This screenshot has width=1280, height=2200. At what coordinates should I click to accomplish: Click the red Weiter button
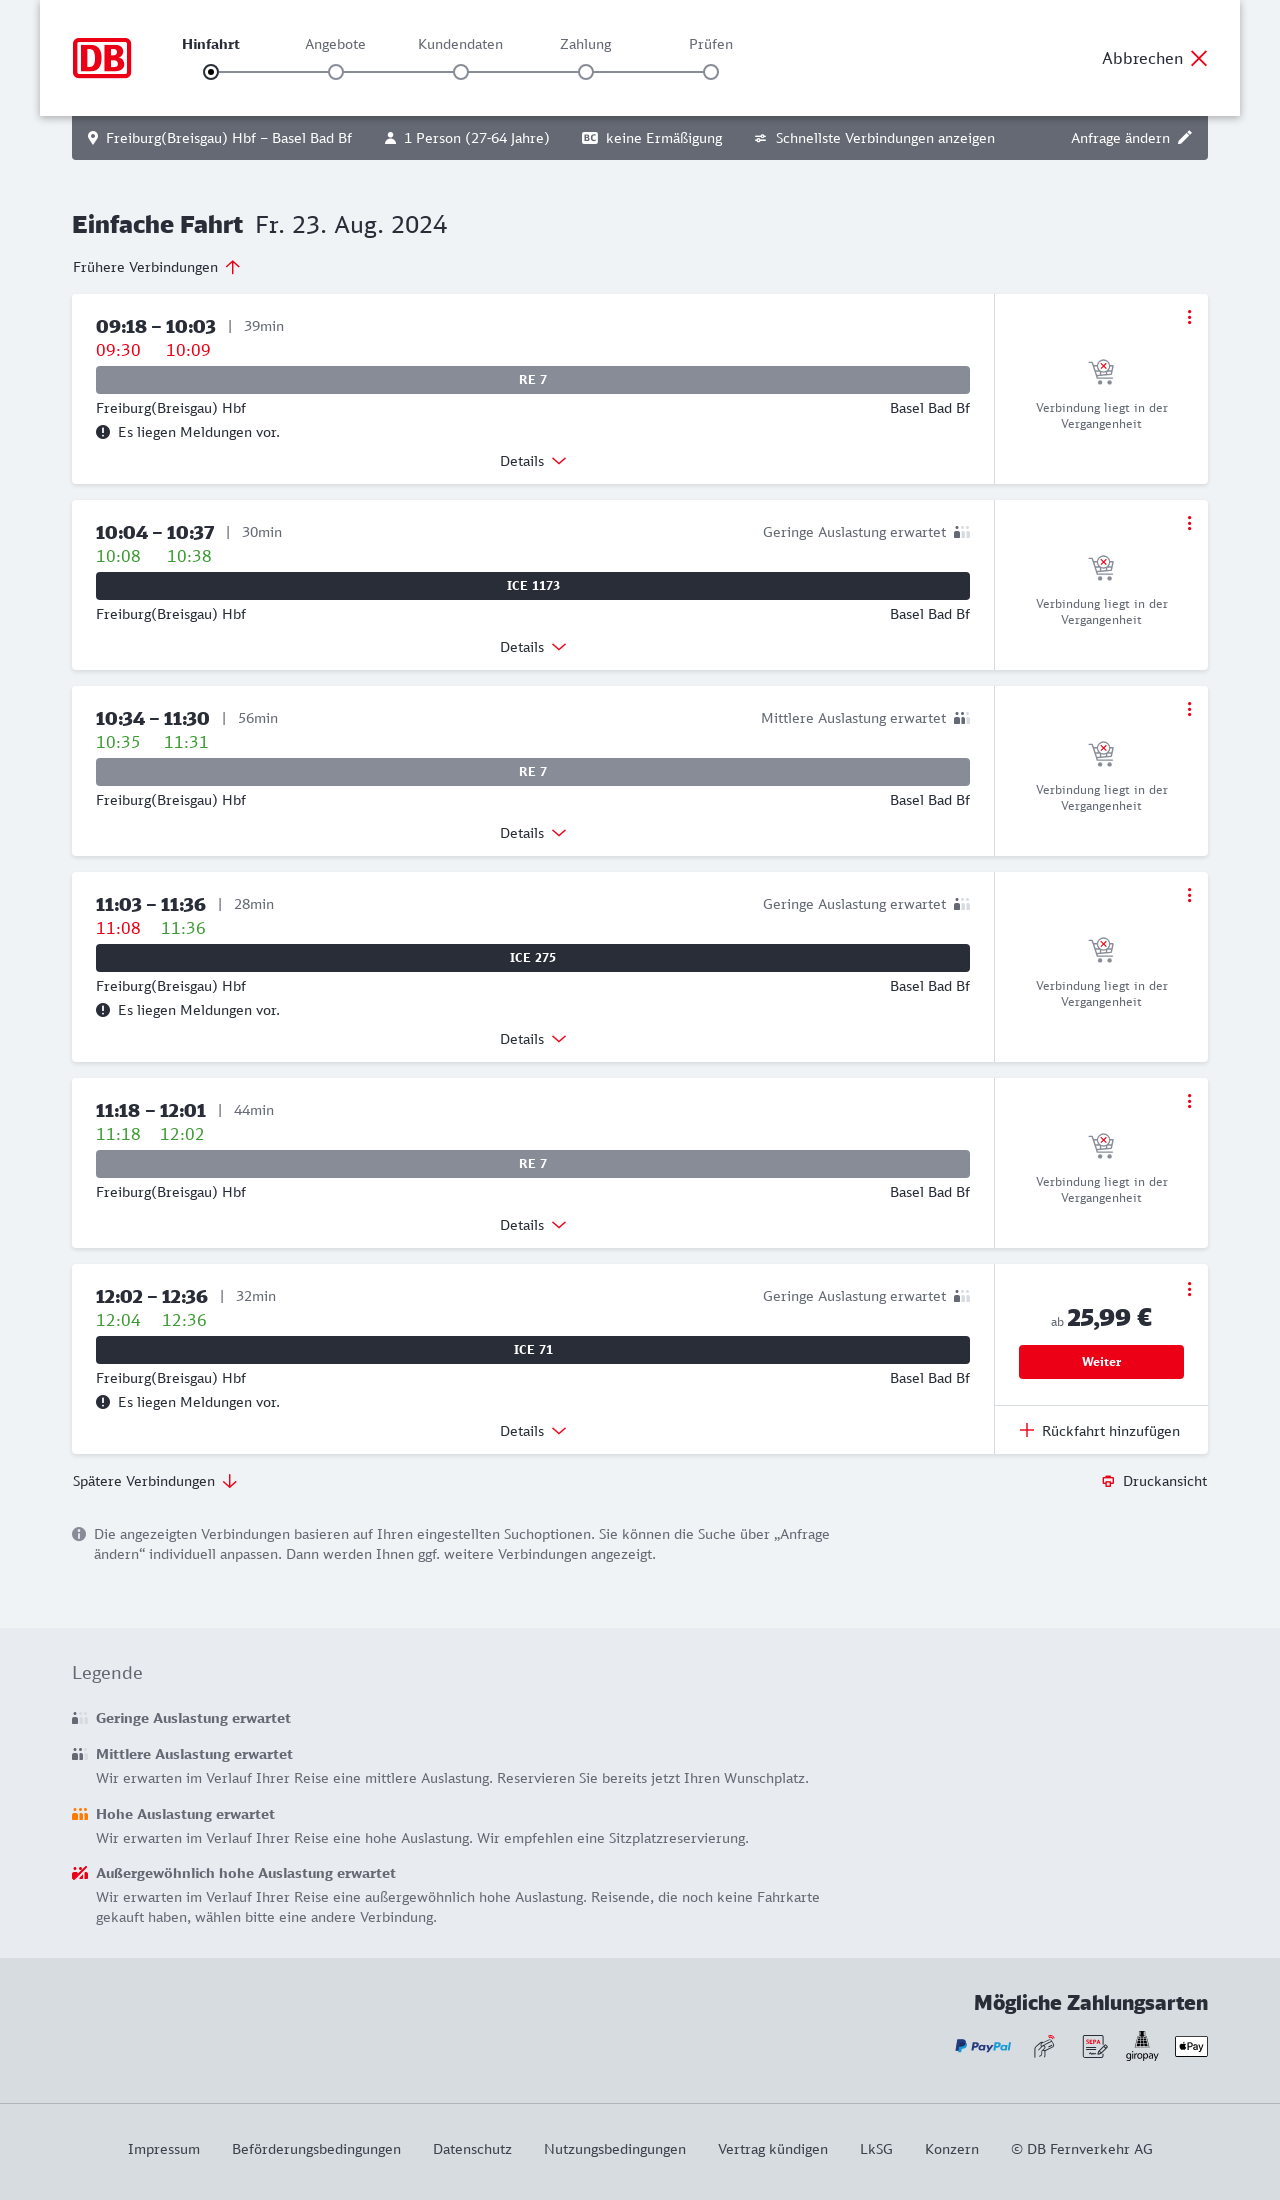[1101, 1362]
